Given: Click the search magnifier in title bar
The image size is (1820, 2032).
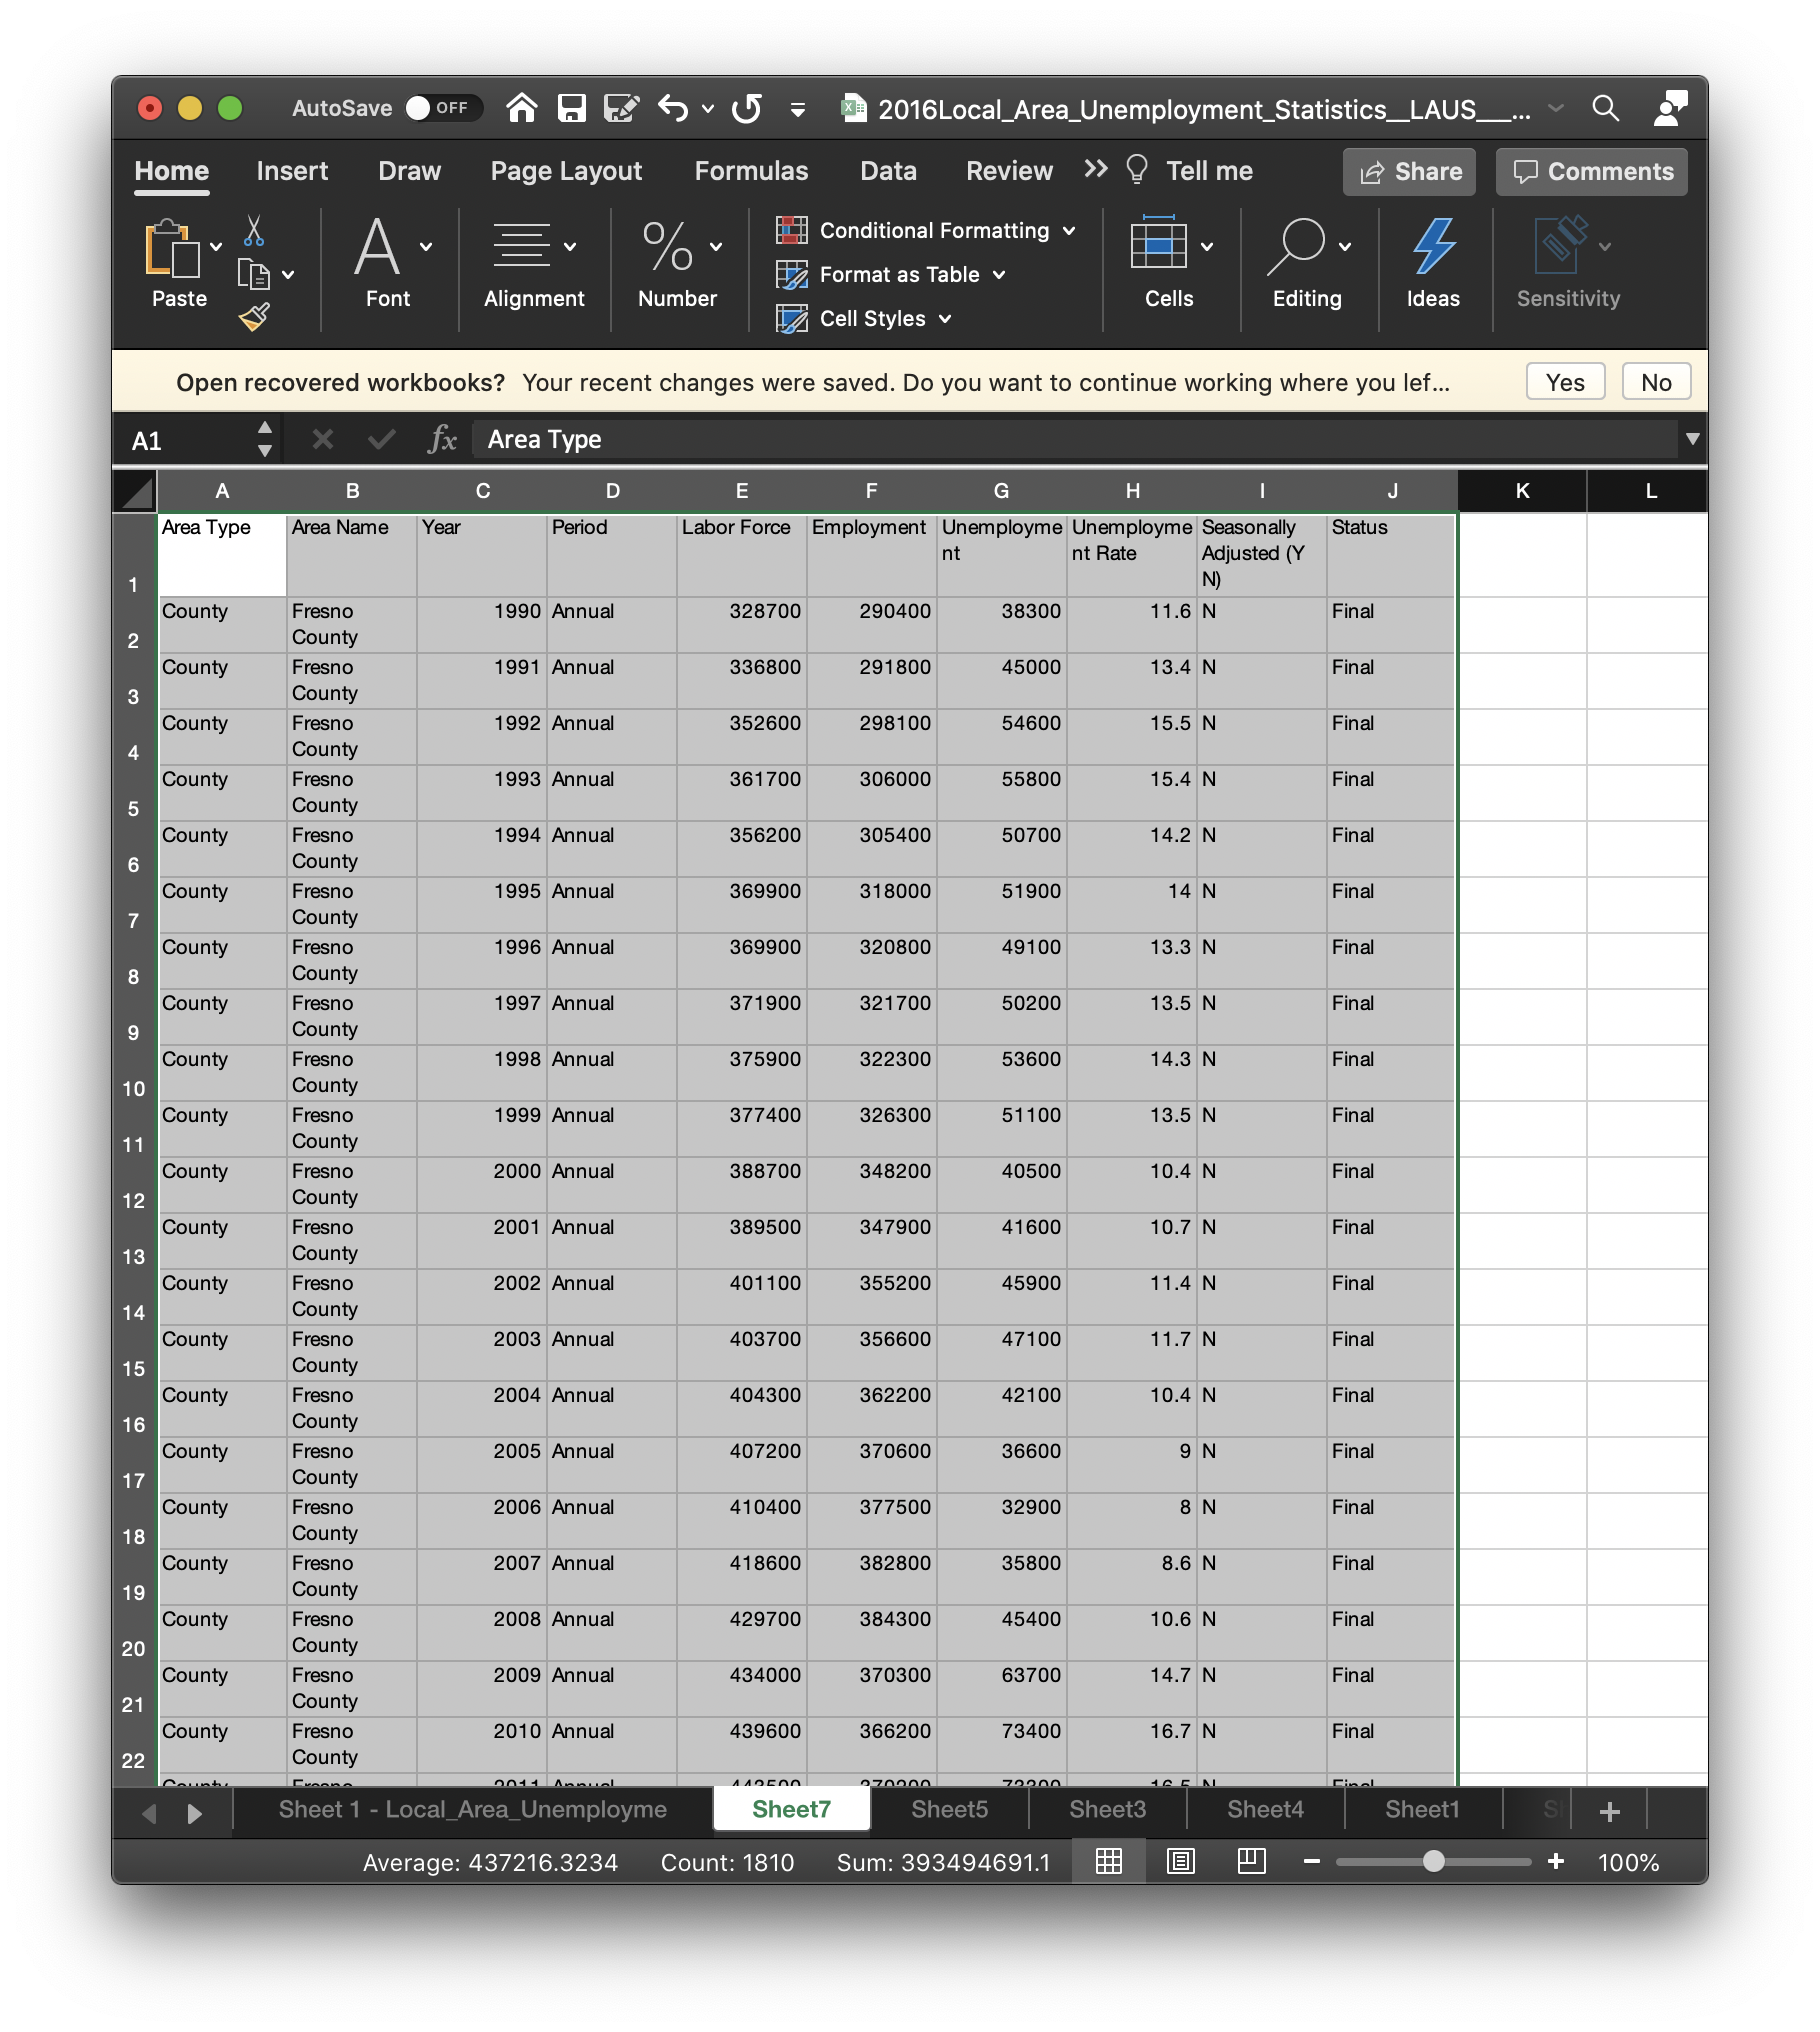Looking at the screenshot, I should (x=1605, y=108).
